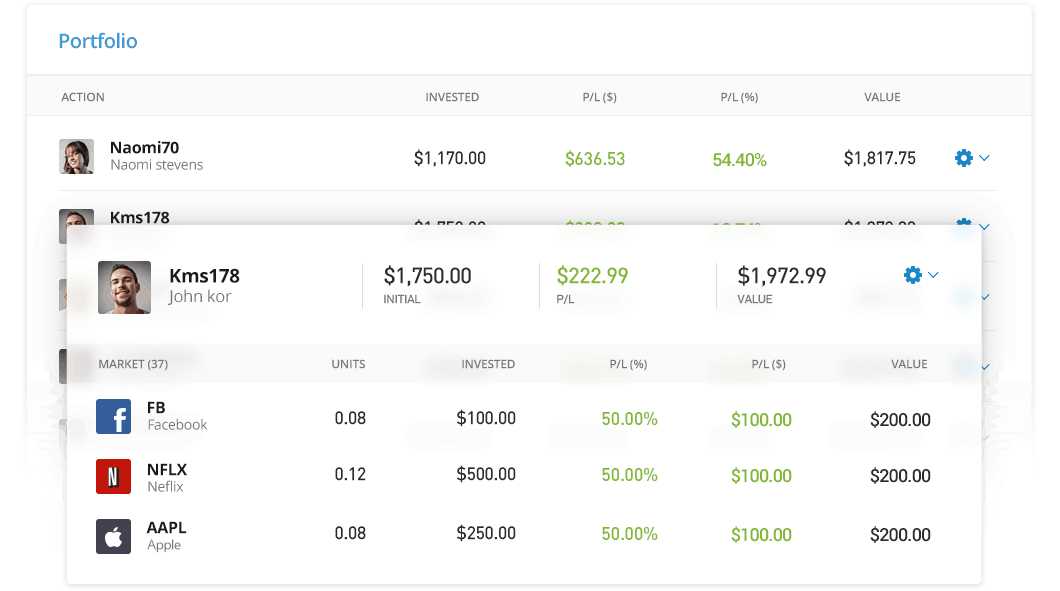
Task: Sort by the UNITS column header
Action: (x=348, y=364)
